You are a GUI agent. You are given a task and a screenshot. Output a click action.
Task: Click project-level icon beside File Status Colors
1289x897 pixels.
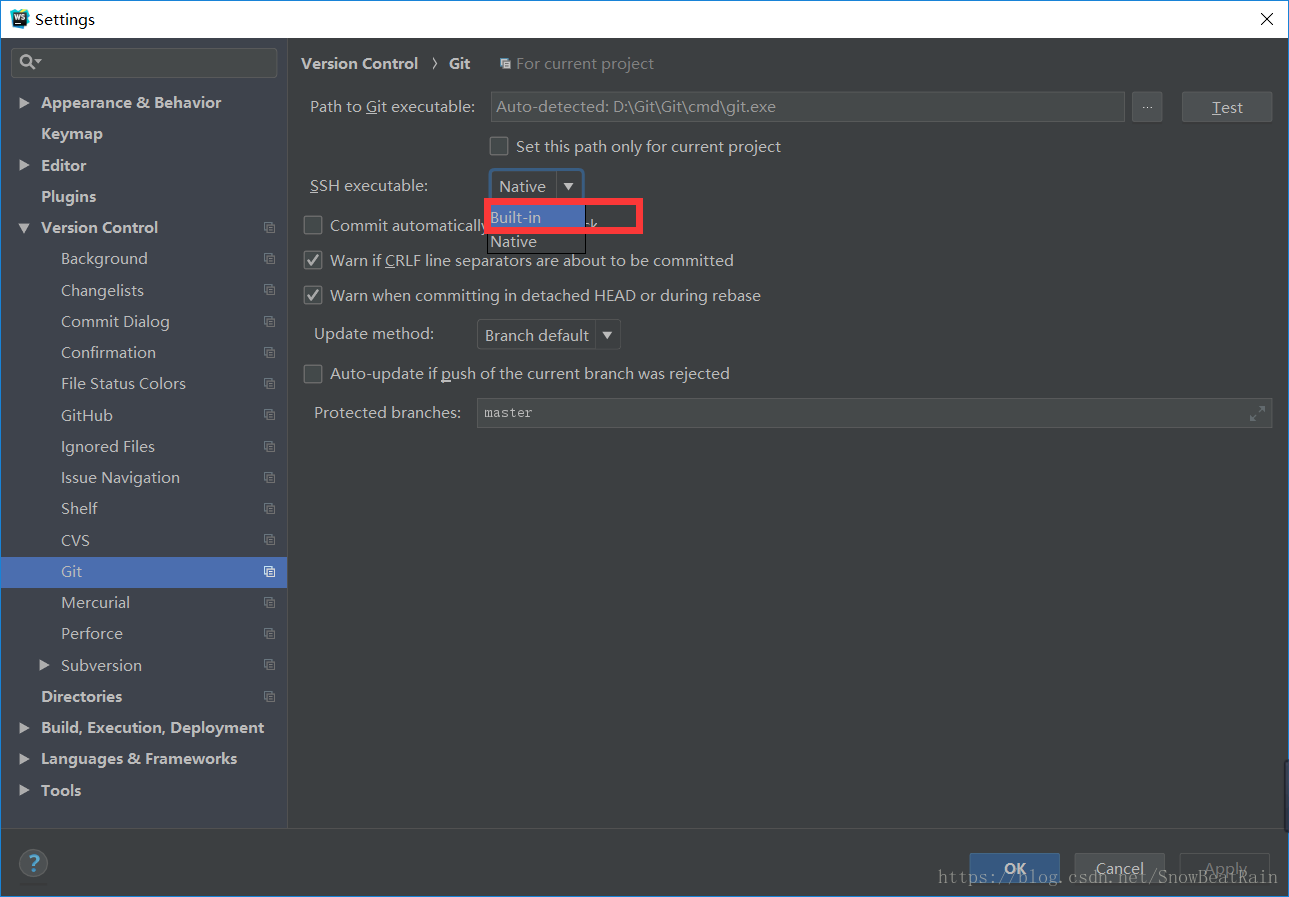click(x=269, y=384)
